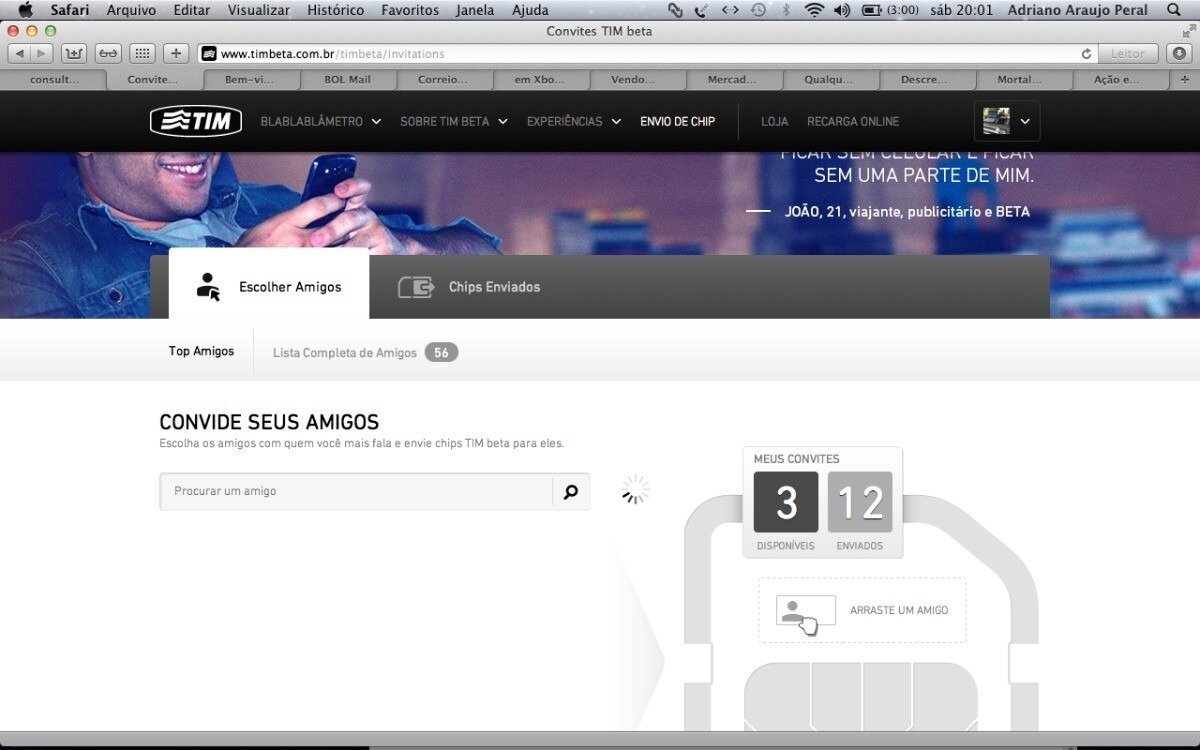Open the Visualizar menu
Viewport: 1200px width, 750px height.
tap(259, 10)
